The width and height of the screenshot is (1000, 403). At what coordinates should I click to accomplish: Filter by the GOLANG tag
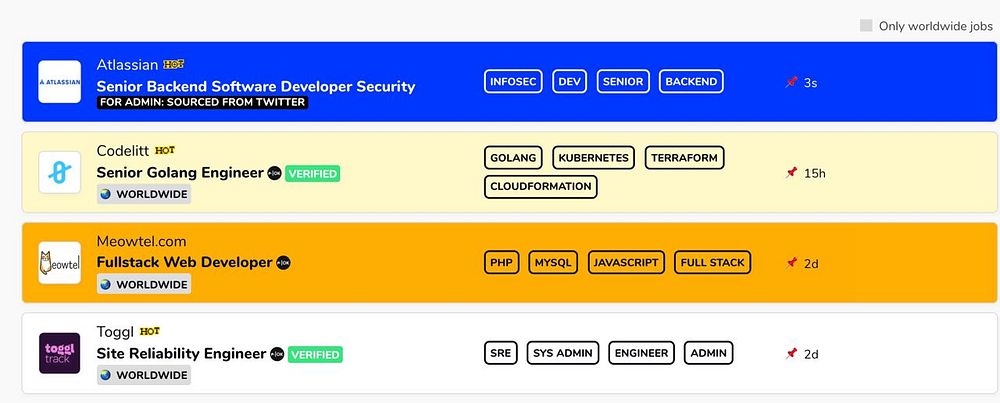tap(513, 158)
